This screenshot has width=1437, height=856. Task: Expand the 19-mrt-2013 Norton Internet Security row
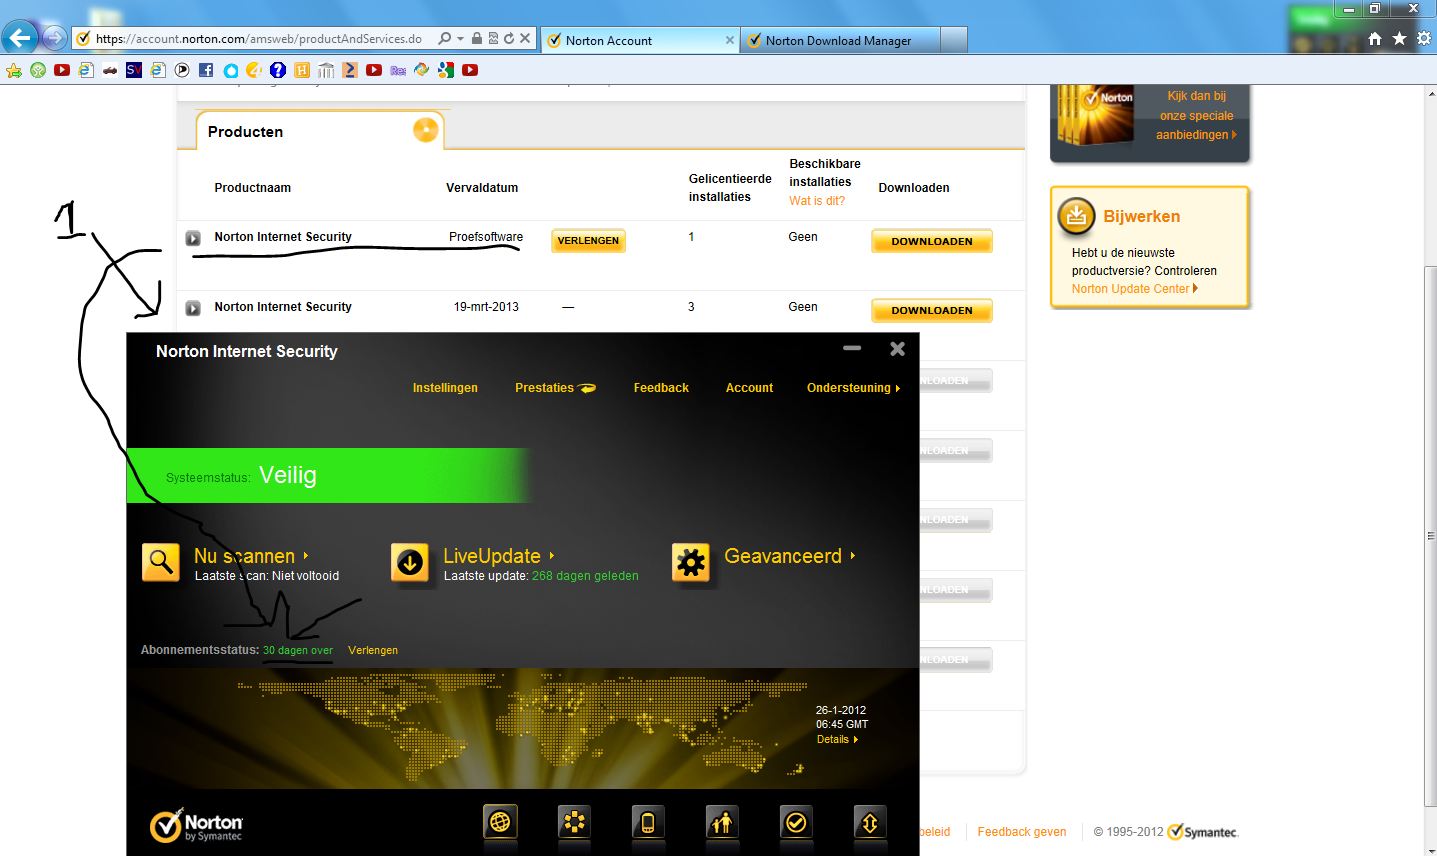pyautogui.click(x=193, y=308)
